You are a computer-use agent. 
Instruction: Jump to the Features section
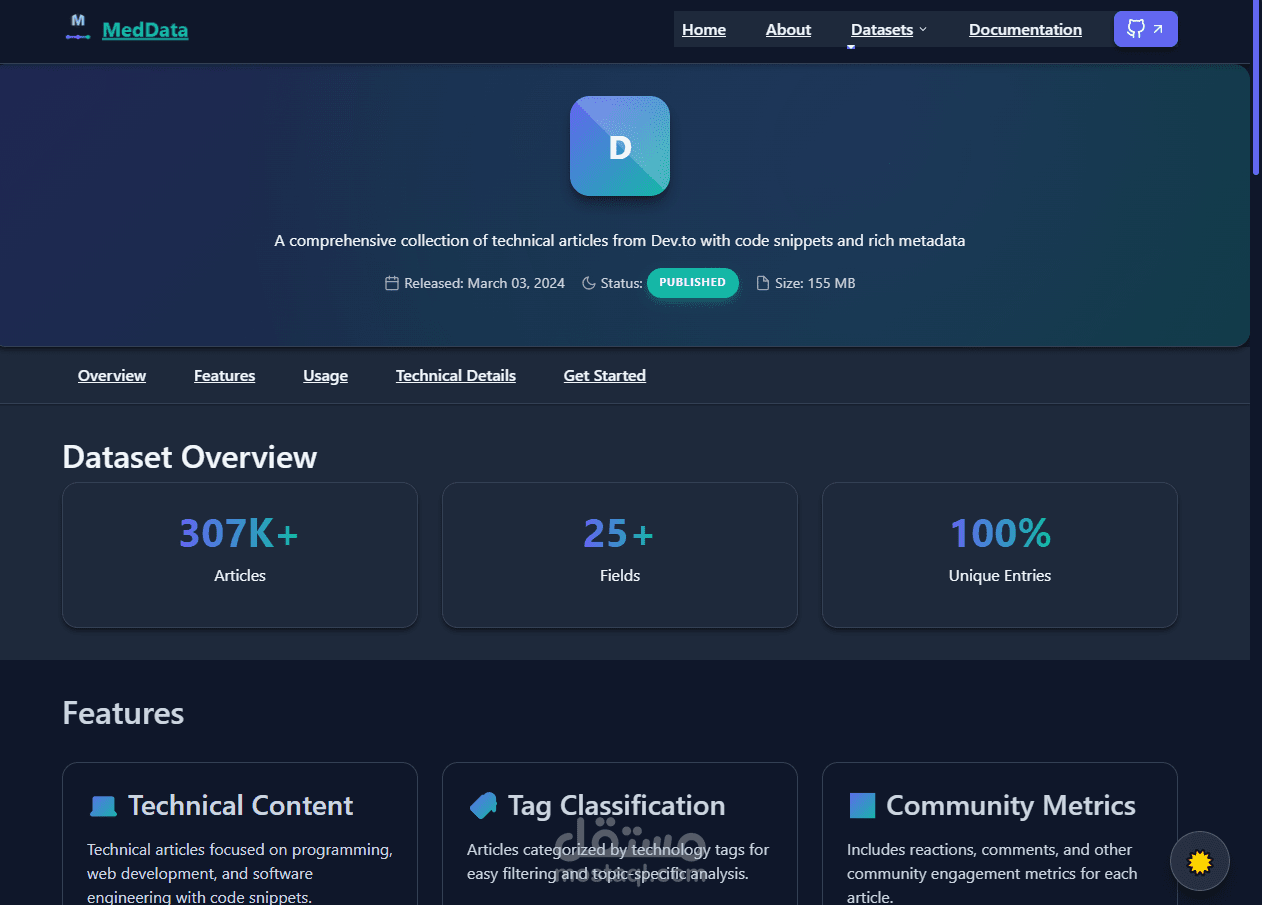click(224, 376)
